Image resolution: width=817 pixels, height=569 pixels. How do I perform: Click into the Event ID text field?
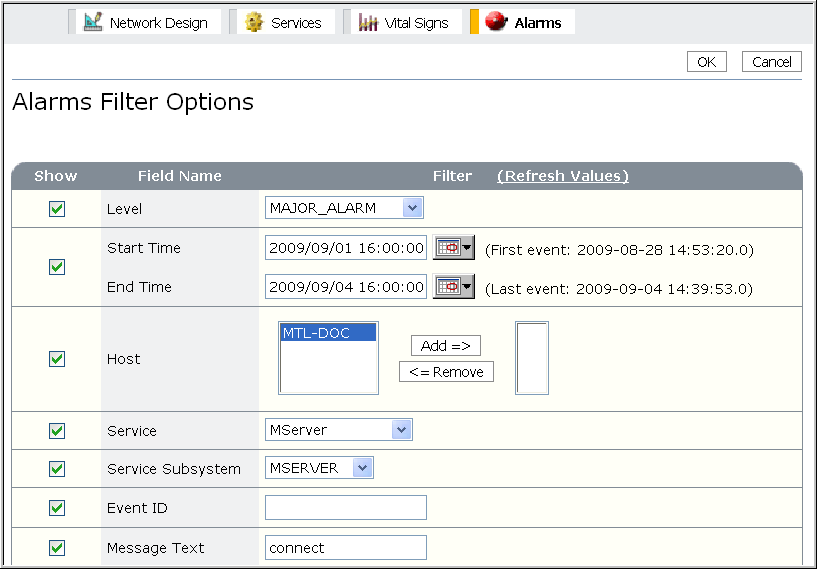(345, 508)
